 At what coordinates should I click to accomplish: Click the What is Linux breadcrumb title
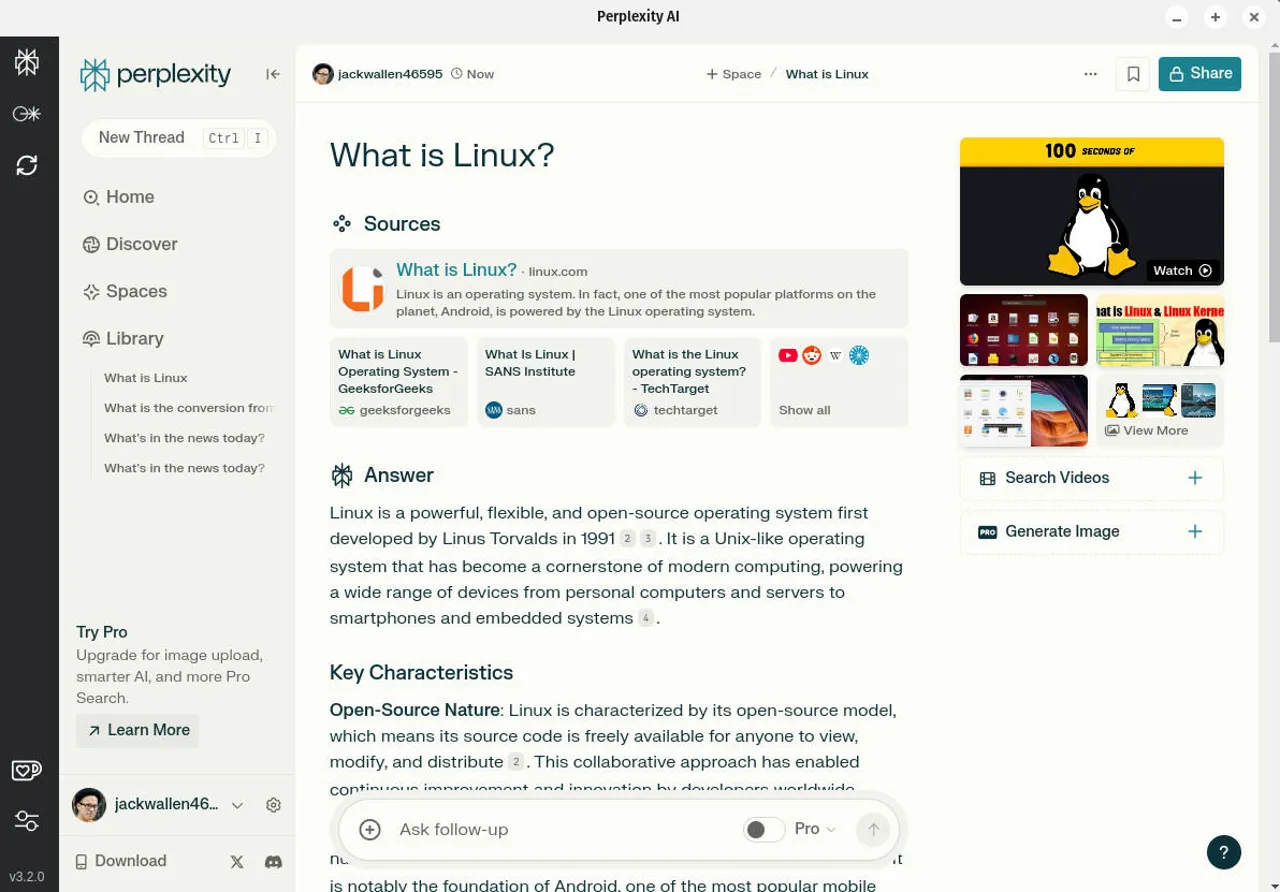pos(827,74)
